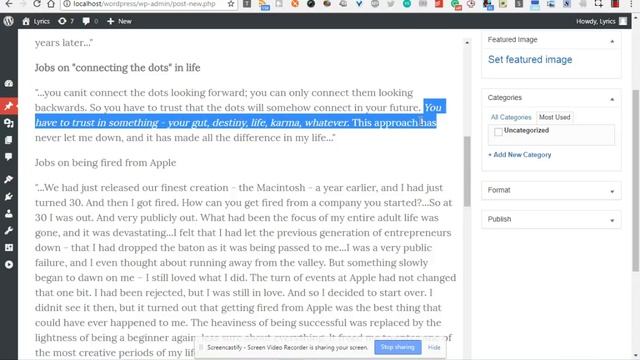This screenshot has height=360, width=640.
Task: Open the teal circle extension icon
Action: (407, 4)
